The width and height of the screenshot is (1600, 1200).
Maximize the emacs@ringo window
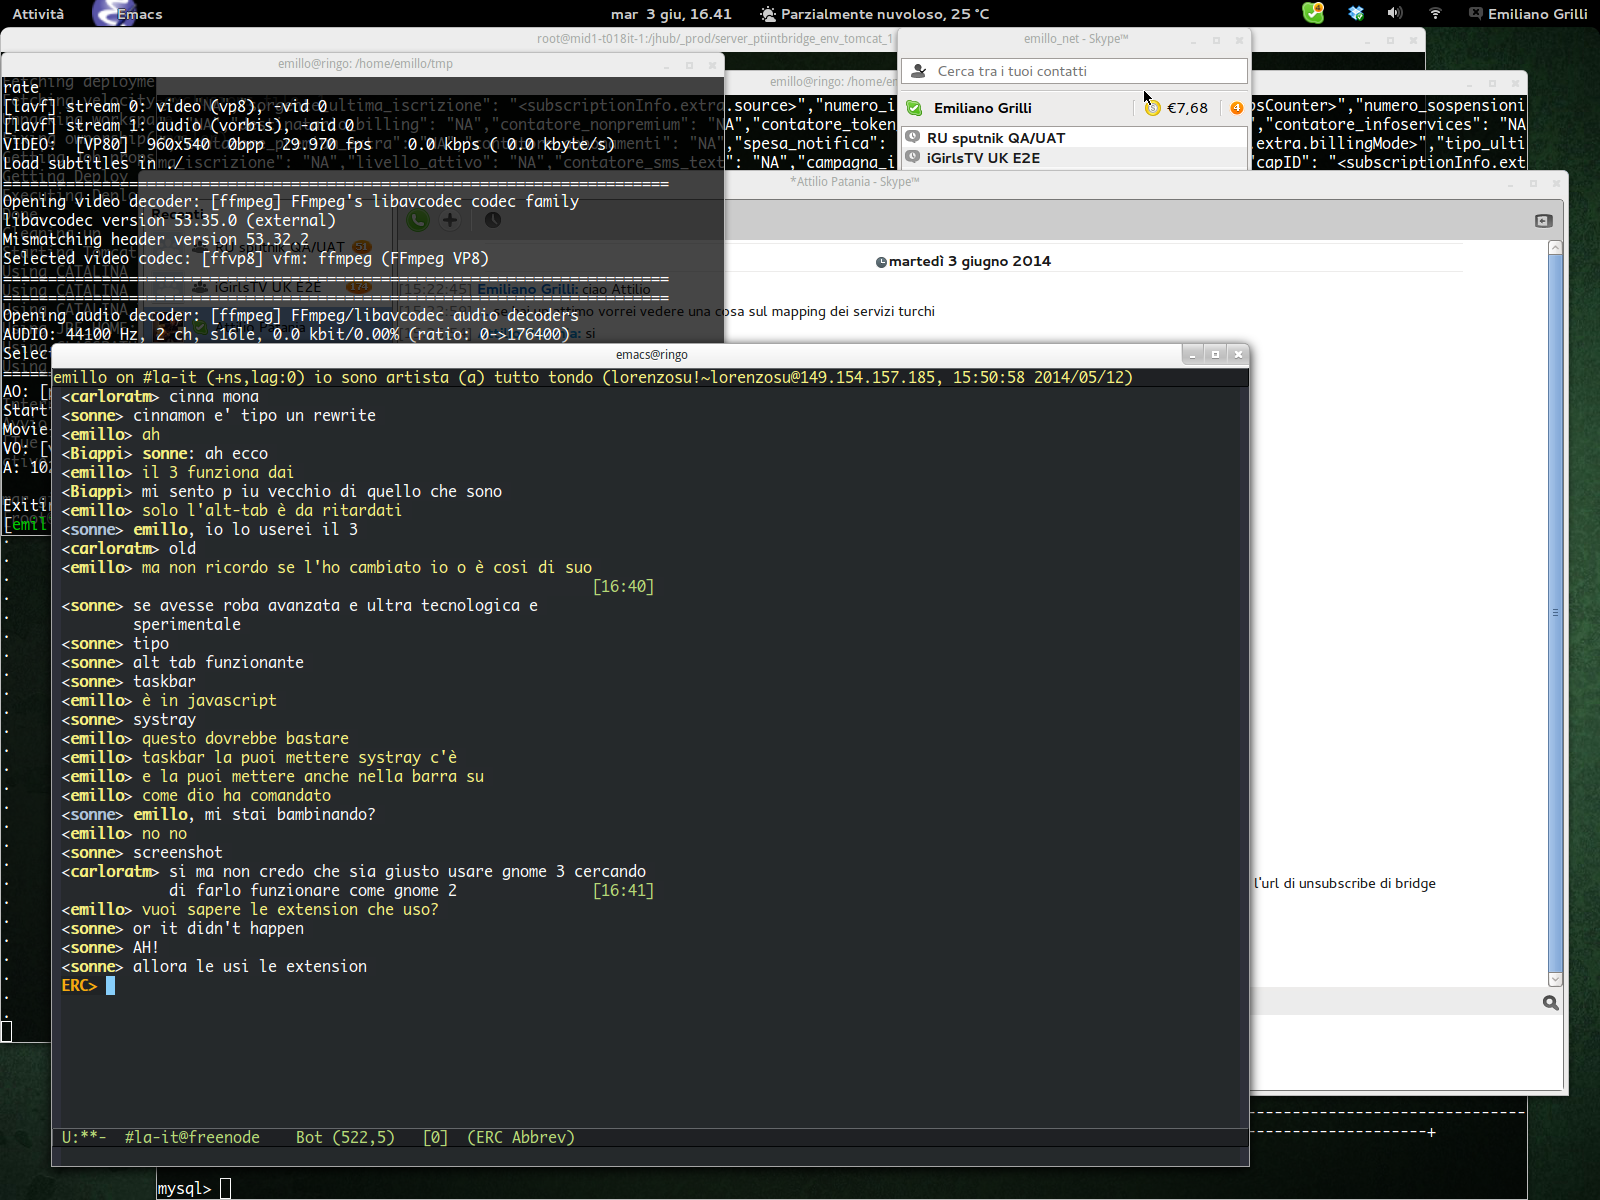1215,354
